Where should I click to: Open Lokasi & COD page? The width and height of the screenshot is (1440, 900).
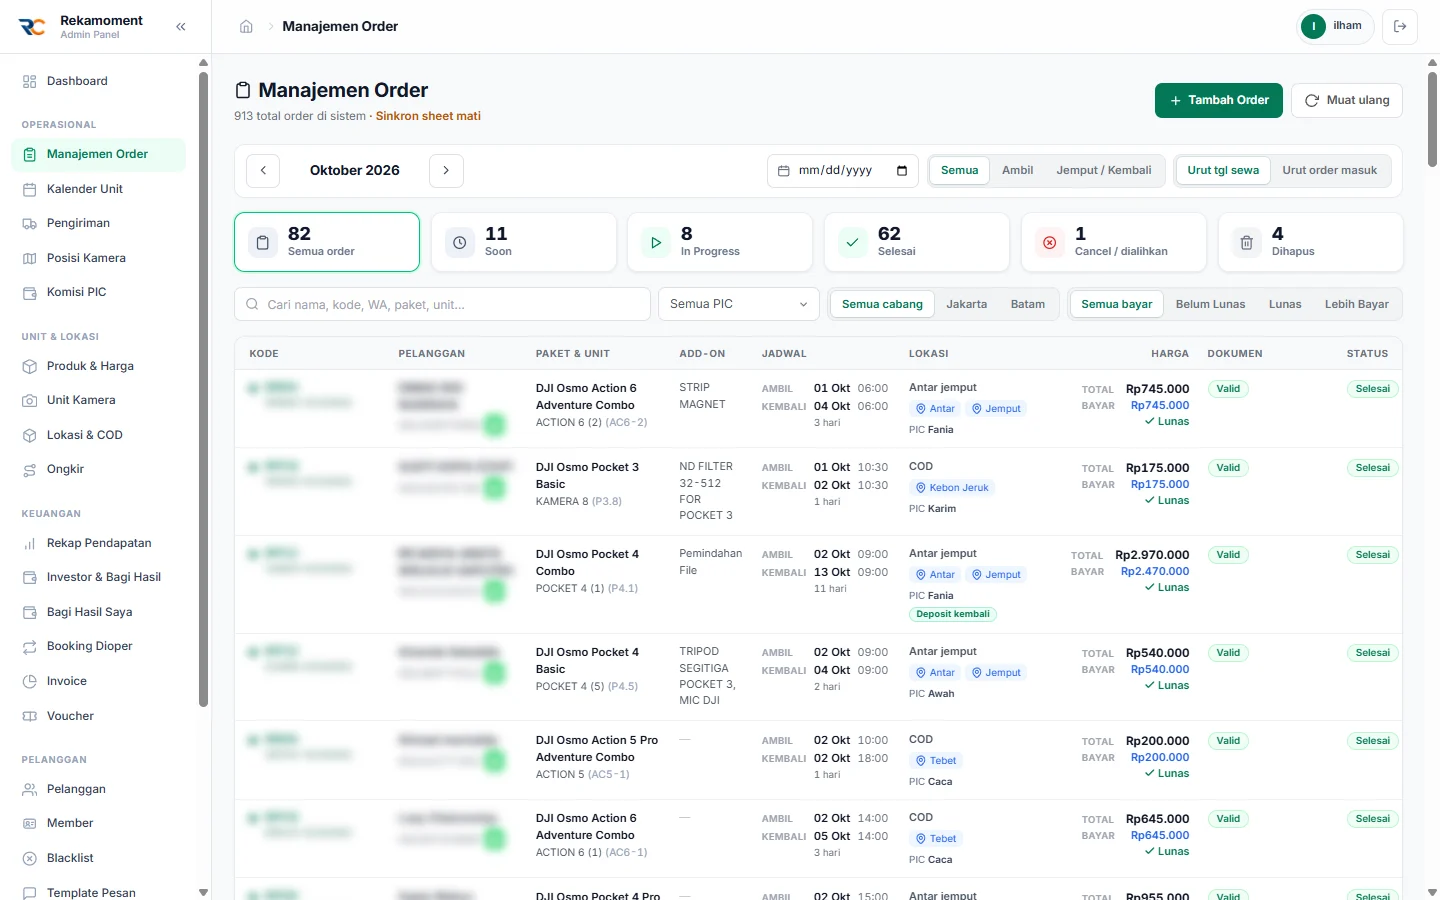[x=98, y=435]
